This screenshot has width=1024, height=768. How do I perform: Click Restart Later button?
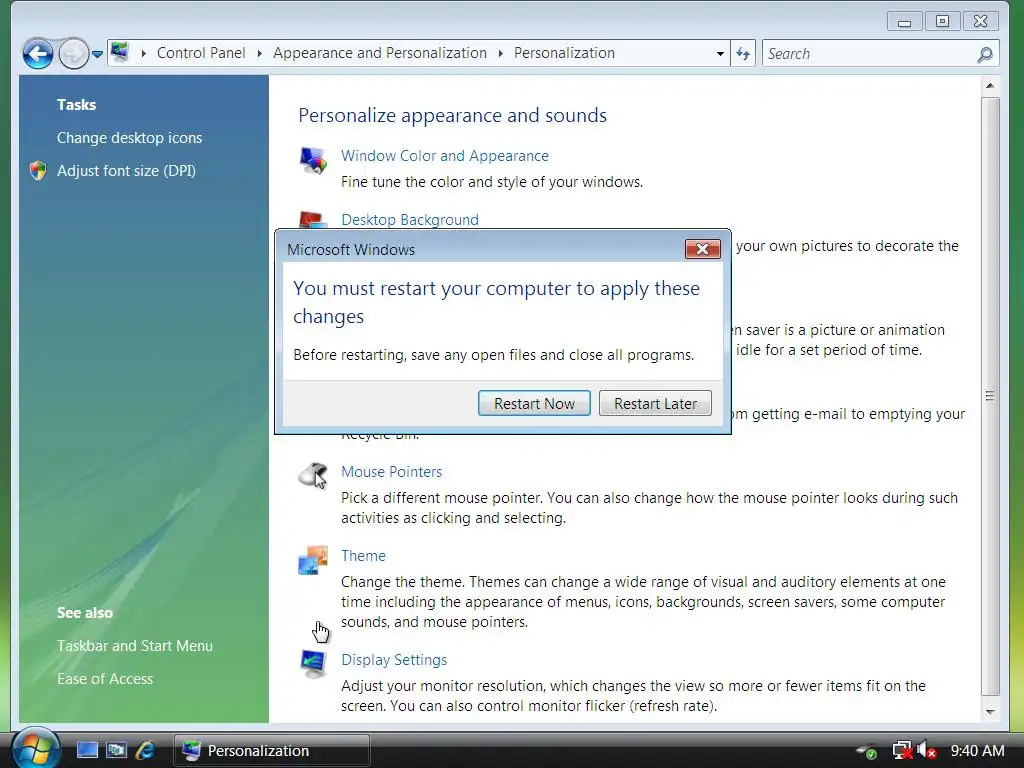click(655, 404)
